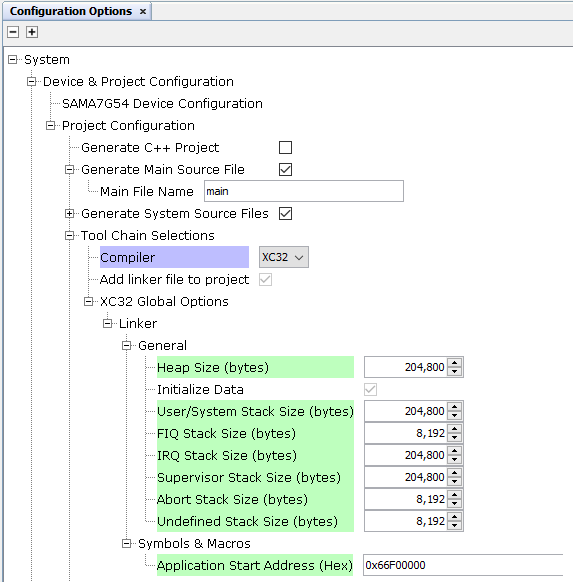Image resolution: width=573 pixels, height=582 pixels.
Task: Expand Generate System Source Files node
Action: (x=69, y=213)
